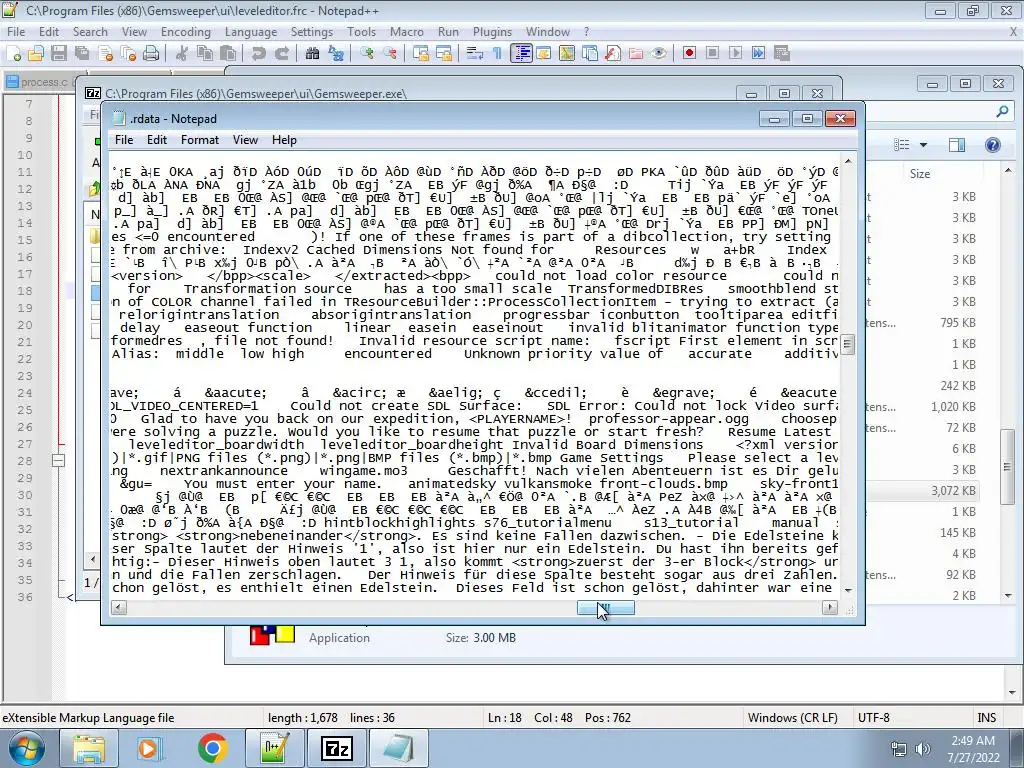Click the Notepad horizontal scrollbar left arrow

tap(119, 608)
